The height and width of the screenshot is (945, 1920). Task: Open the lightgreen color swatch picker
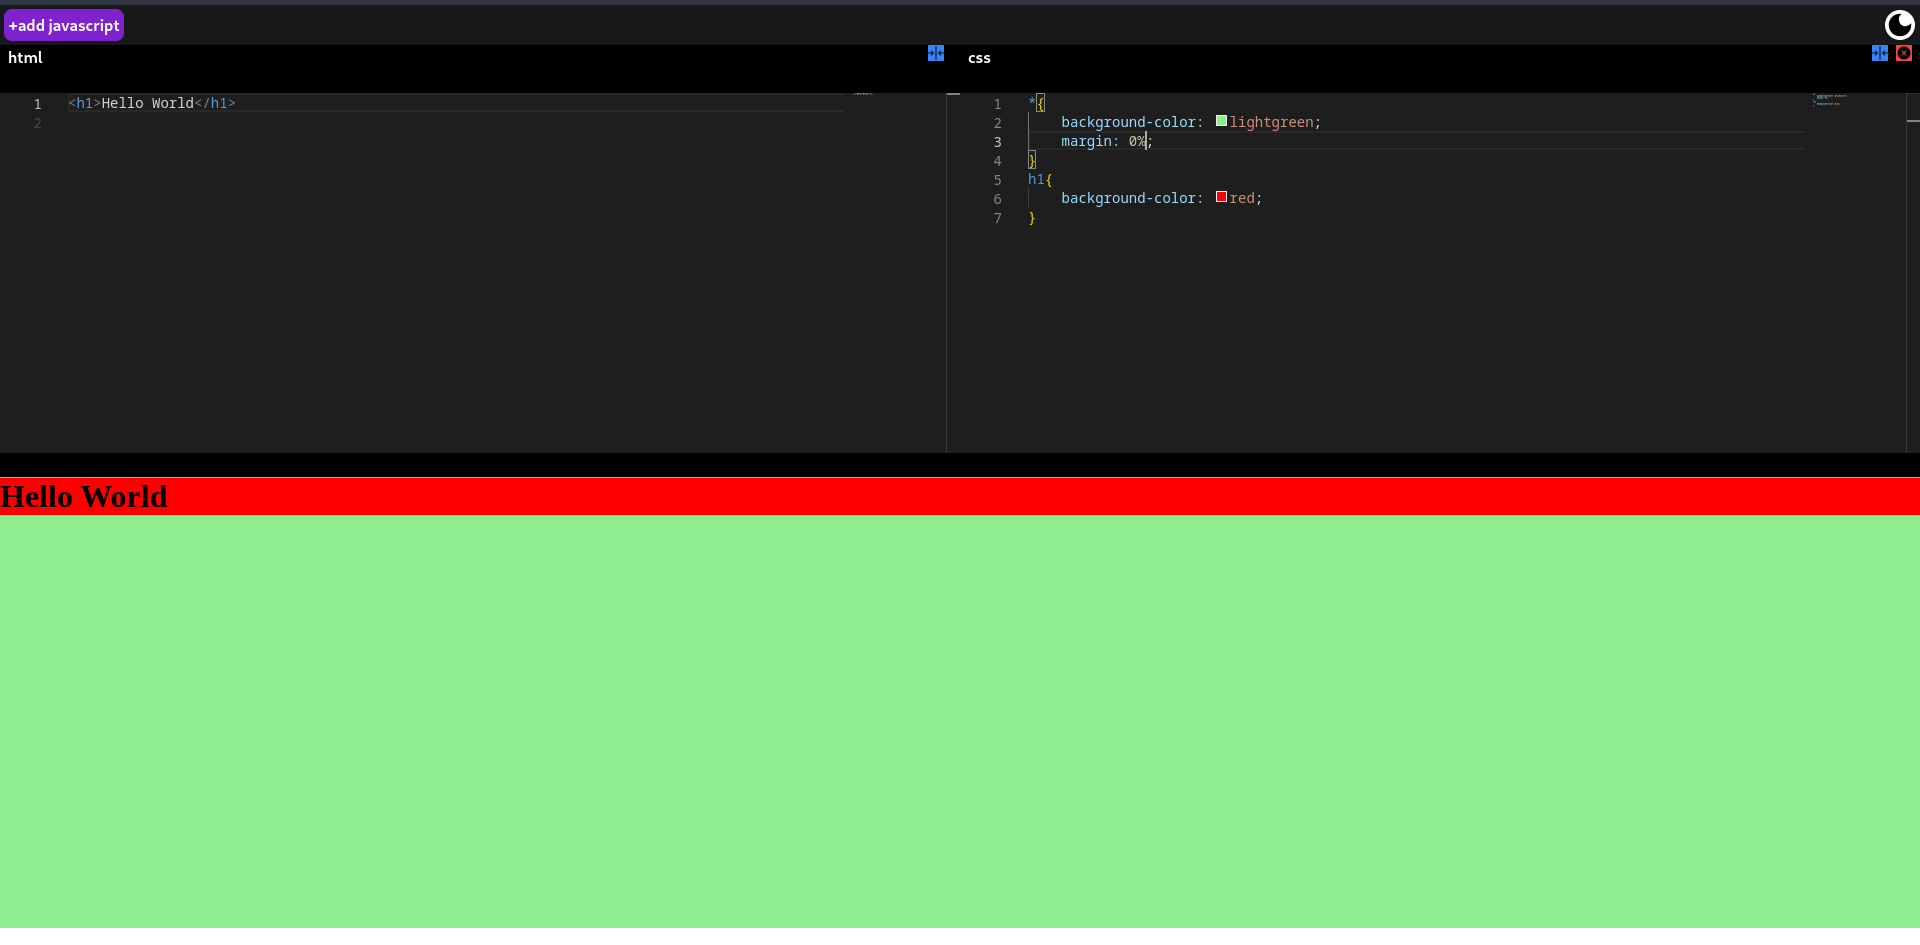point(1221,121)
